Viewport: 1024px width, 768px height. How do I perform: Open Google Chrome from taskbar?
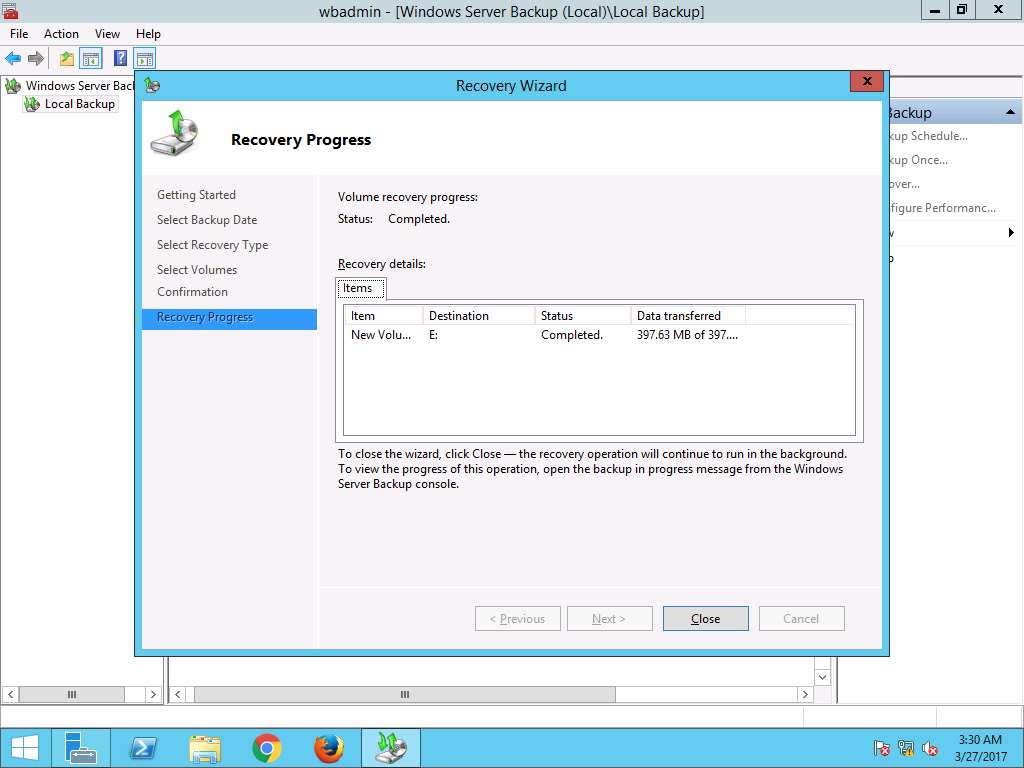pyautogui.click(x=266, y=748)
